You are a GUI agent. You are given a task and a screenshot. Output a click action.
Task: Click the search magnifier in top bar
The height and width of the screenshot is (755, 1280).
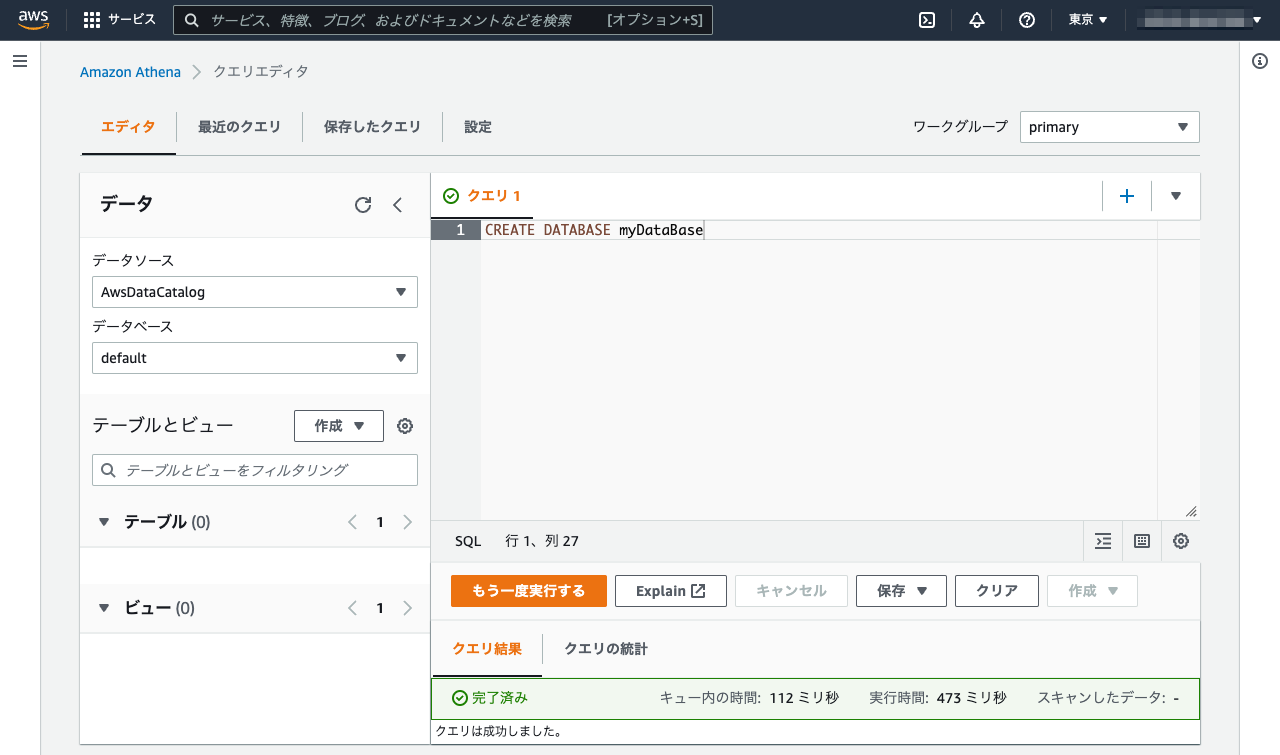pyautogui.click(x=192, y=20)
